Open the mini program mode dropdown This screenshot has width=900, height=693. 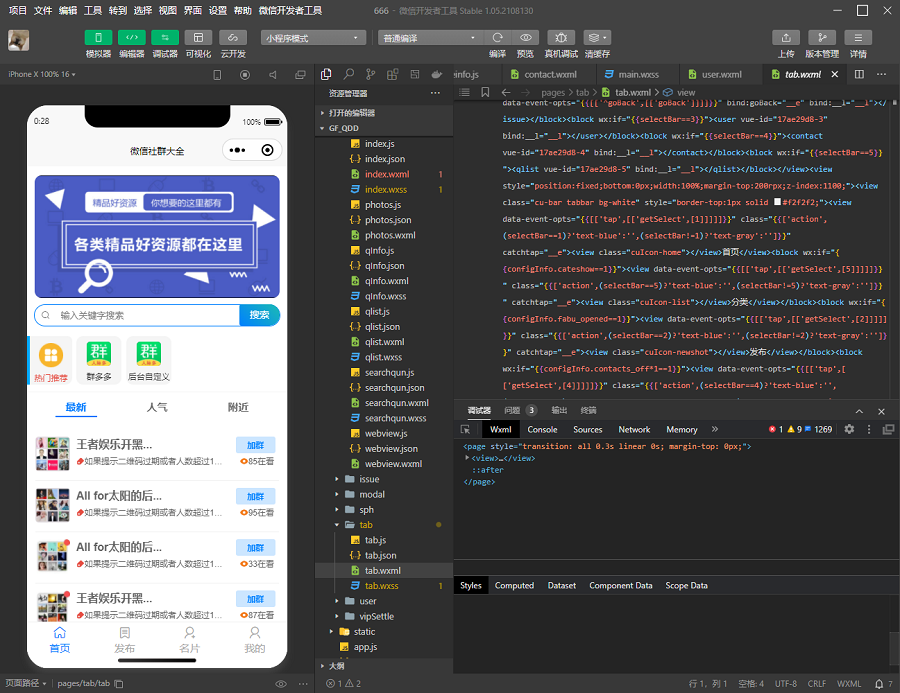[x=313, y=38]
